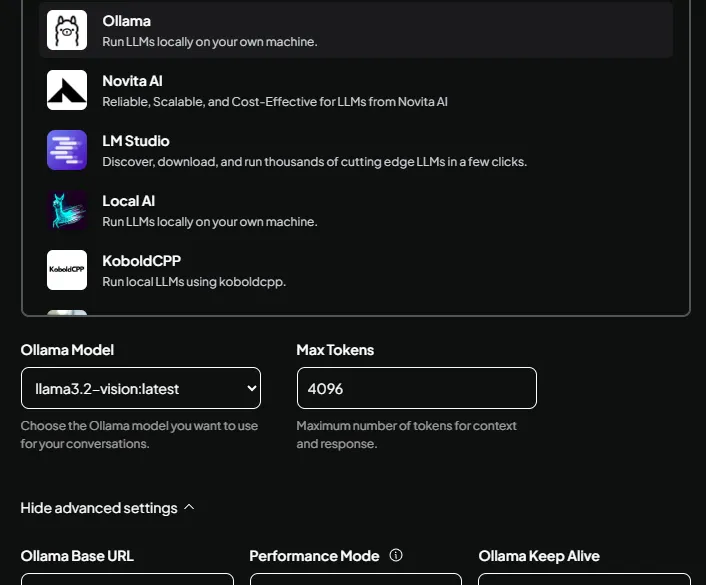Viewport: 706px width, 585px height.
Task: Click 'Run LLMs locally' text under Ollama
Action: coord(210,42)
